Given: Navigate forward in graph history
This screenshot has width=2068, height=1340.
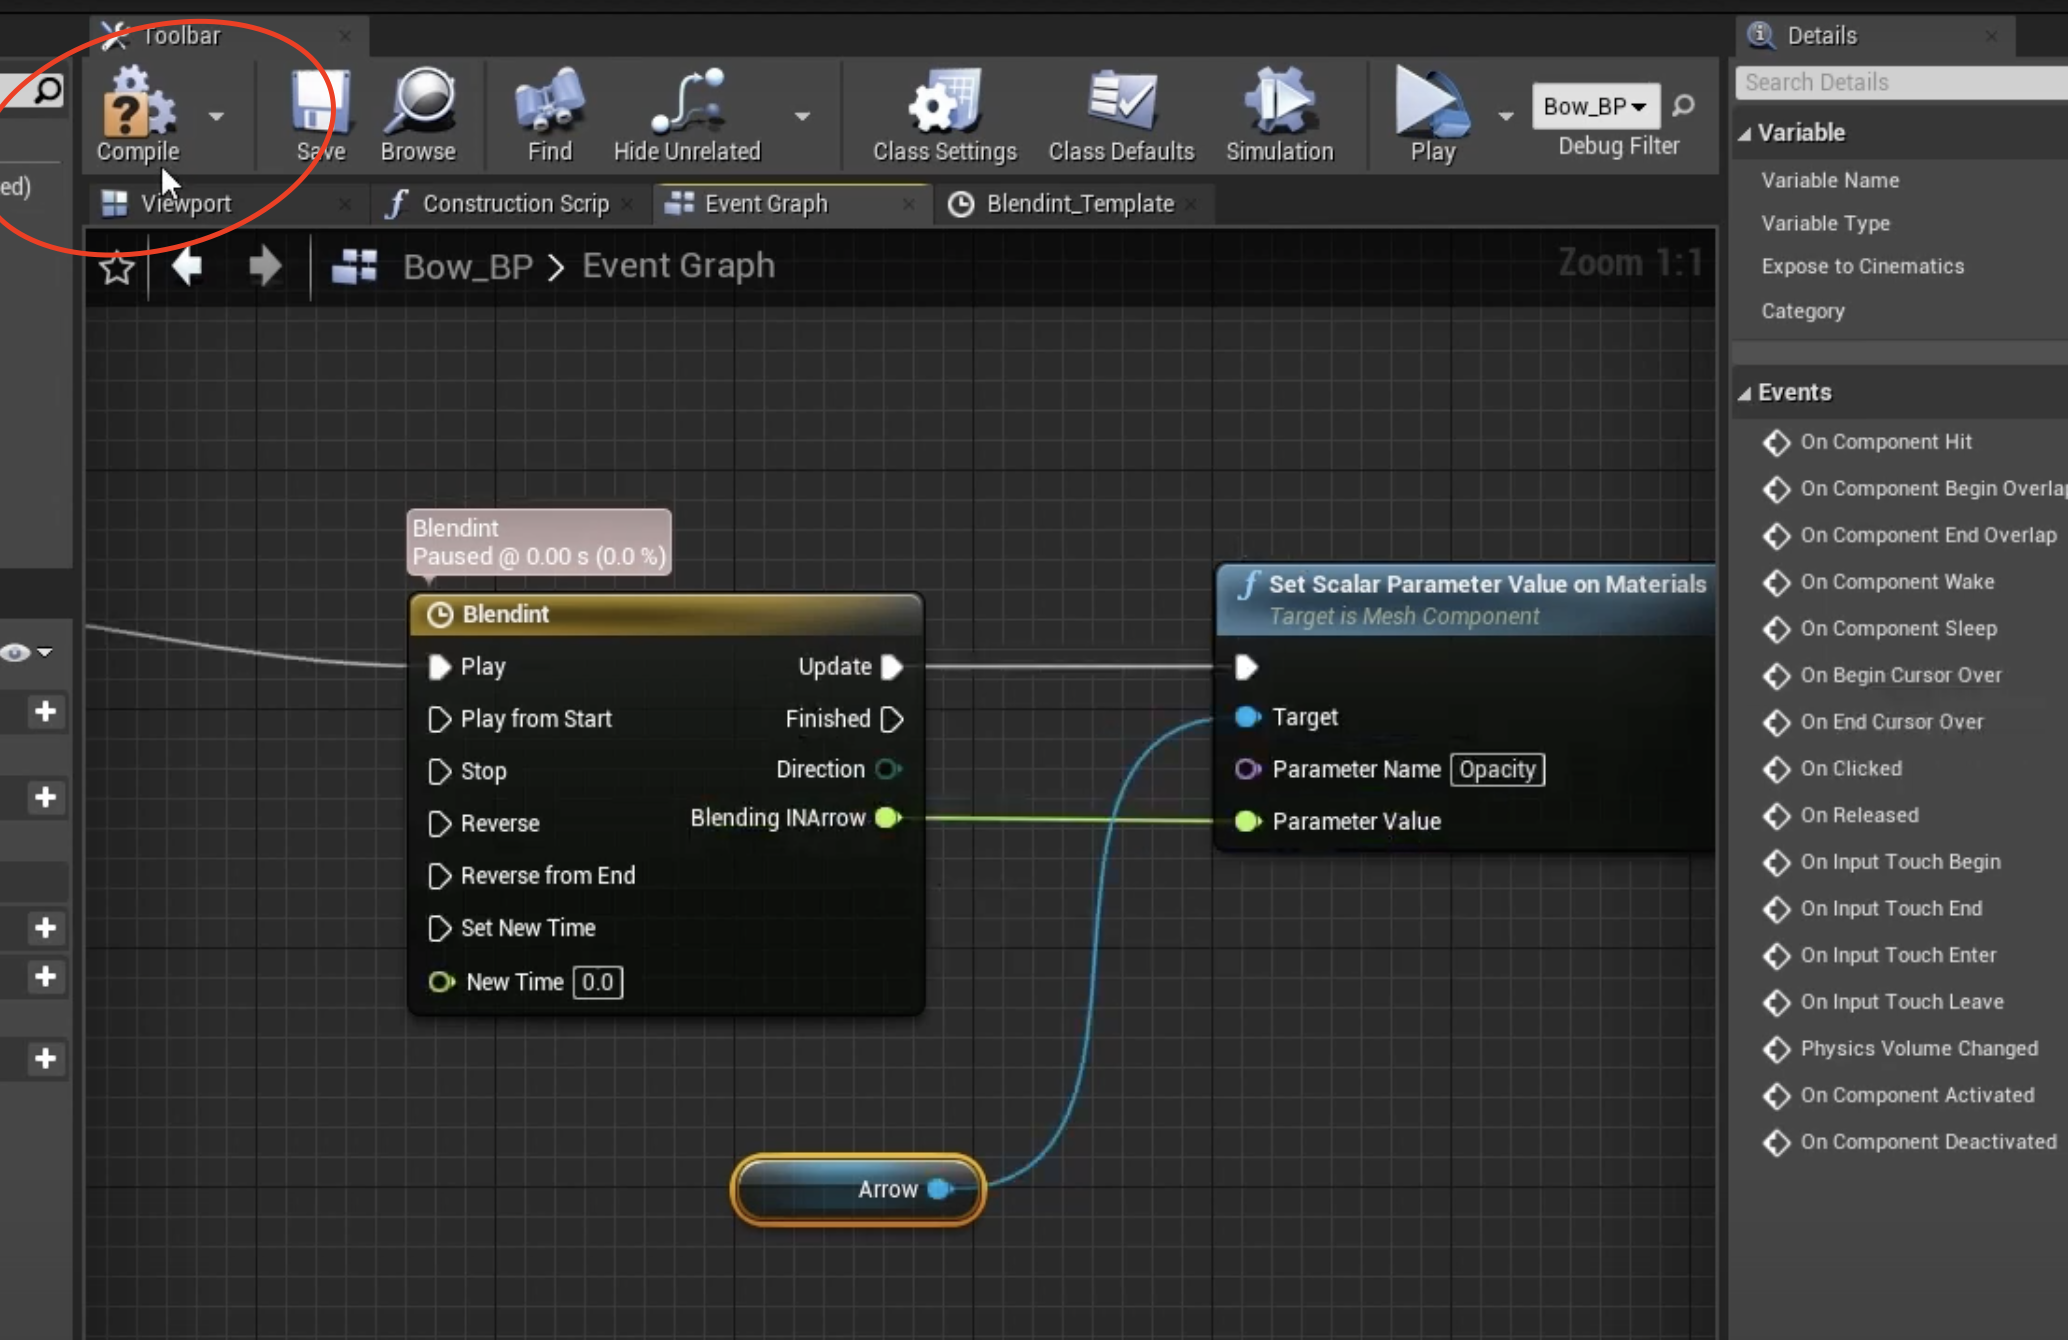Looking at the screenshot, I should 265,266.
